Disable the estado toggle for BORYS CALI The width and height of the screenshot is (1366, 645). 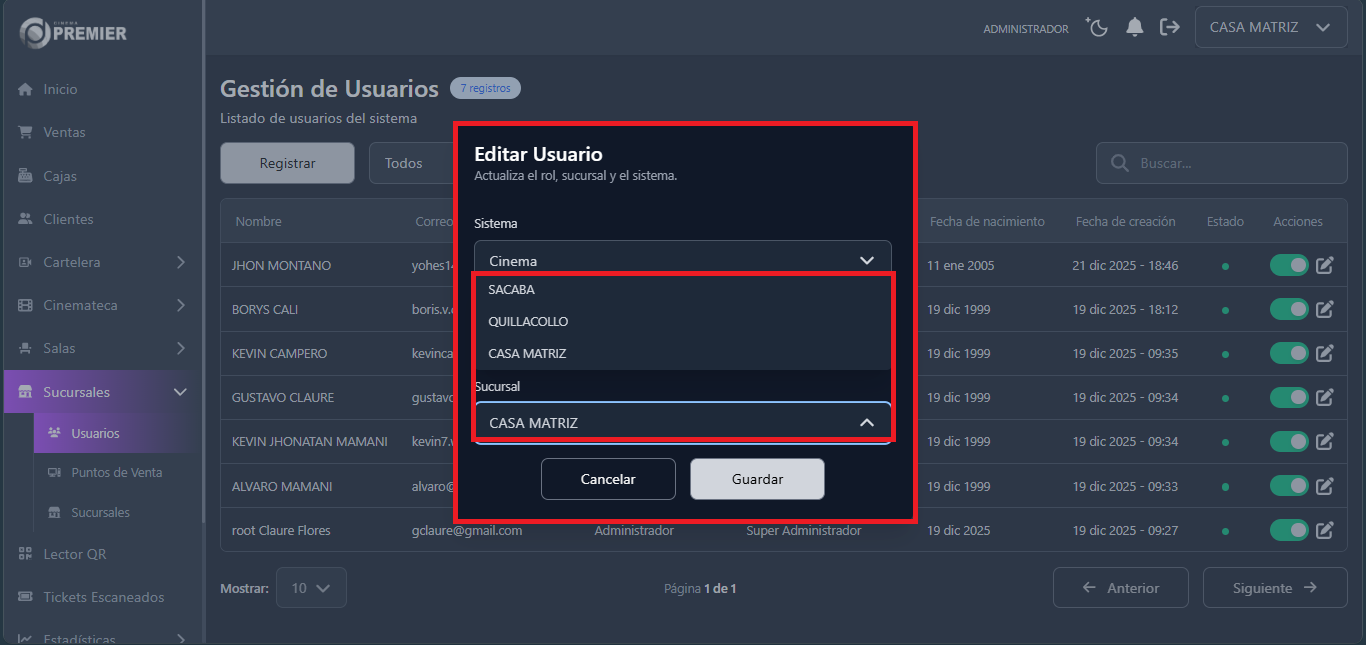[x=1289, y=309]
